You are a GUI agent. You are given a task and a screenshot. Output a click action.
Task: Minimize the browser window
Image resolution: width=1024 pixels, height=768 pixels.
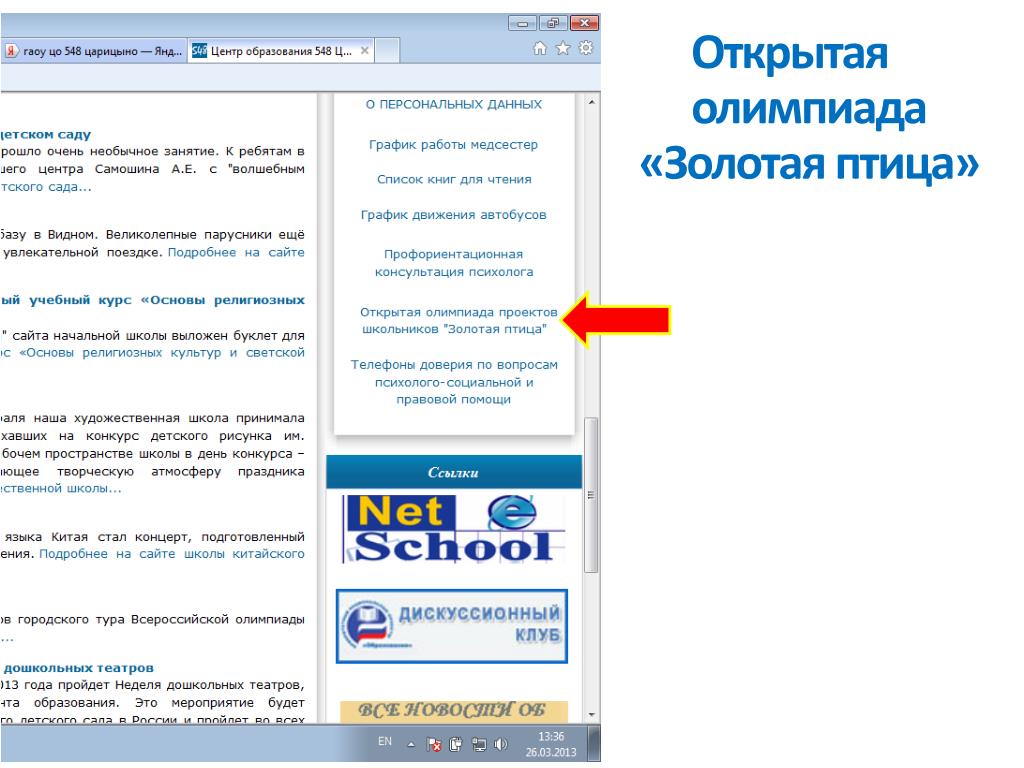522,24
